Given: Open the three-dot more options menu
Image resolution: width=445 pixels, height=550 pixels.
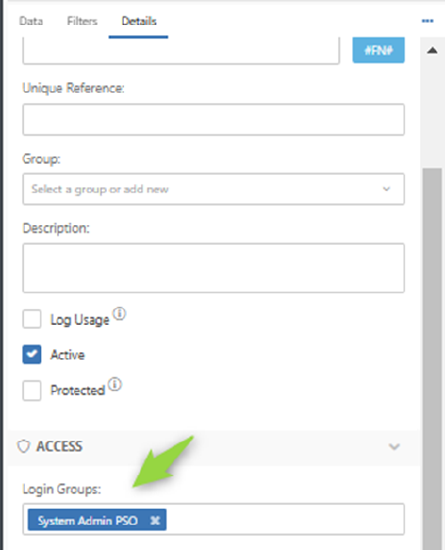Looking at the screenshot, I should click(x=427, y=21).
